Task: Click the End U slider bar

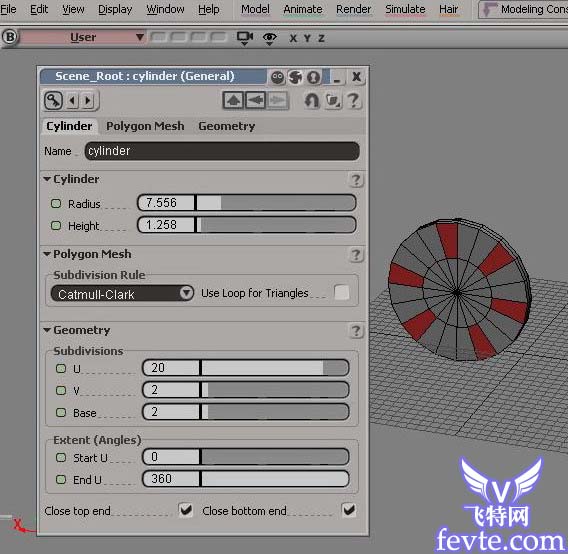Action: (x=275, y=479)
